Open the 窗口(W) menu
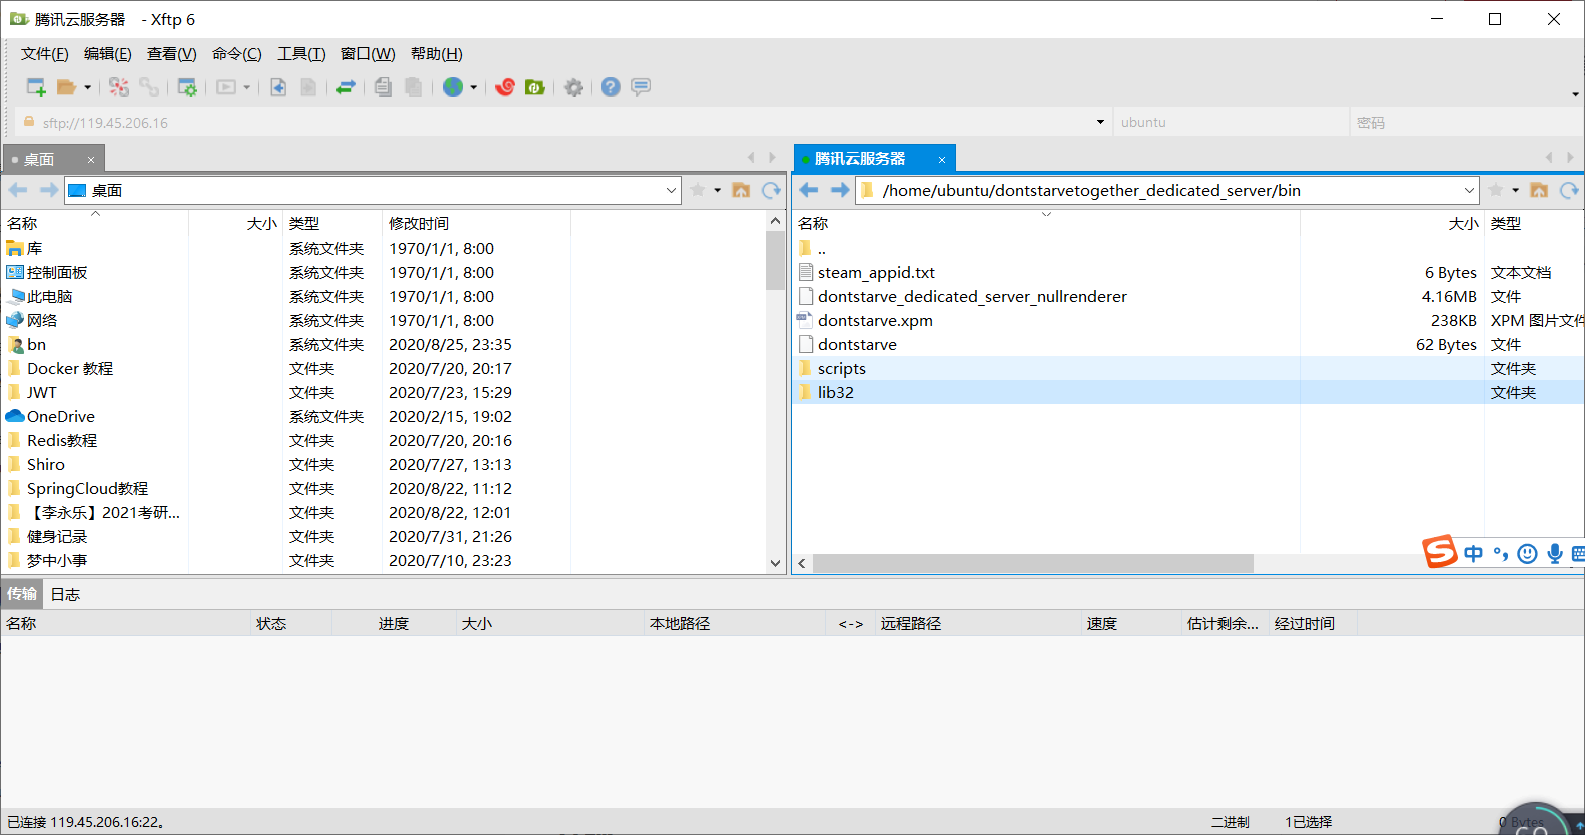1585x835 pixels. (x=368, y=54)
